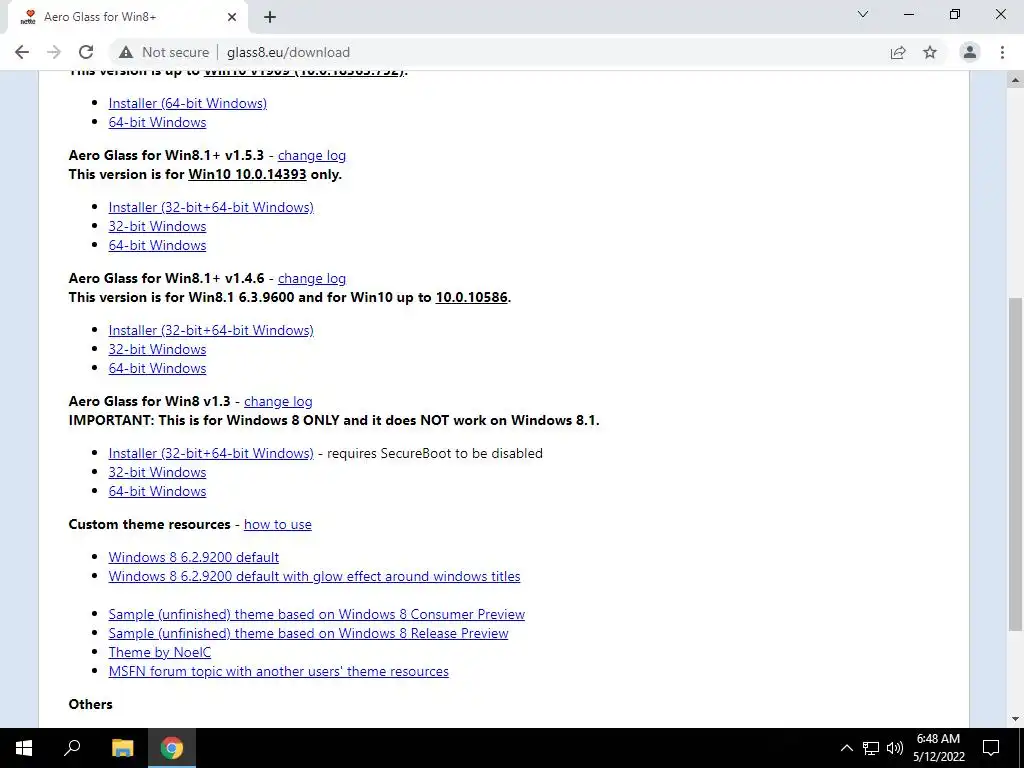
Task: Click the clock showing 6:48 AM
Action: 938,739
